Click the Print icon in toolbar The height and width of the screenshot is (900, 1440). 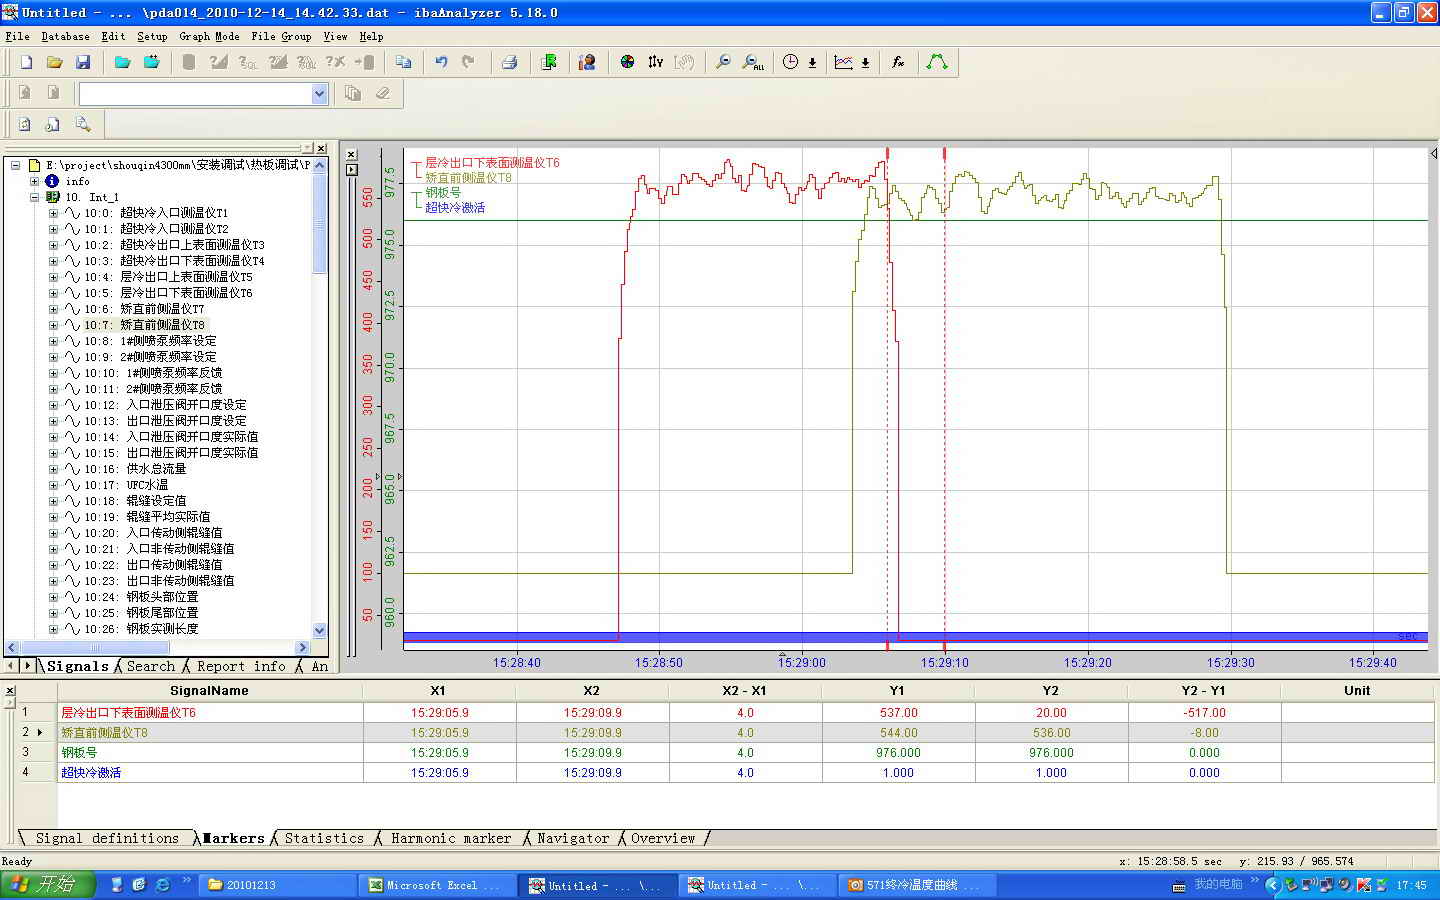click(x=509, y=62)
